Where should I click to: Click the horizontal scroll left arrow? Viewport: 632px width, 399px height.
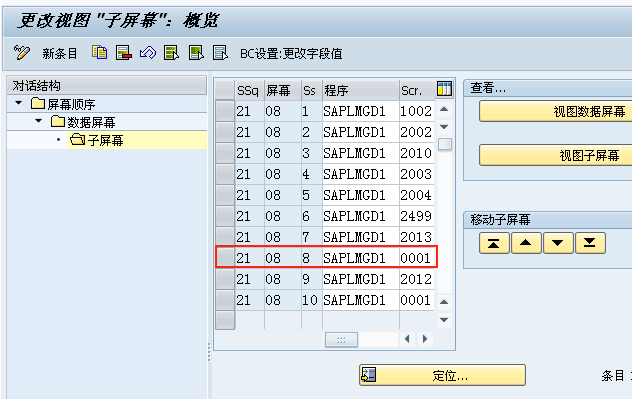[407, 339]
